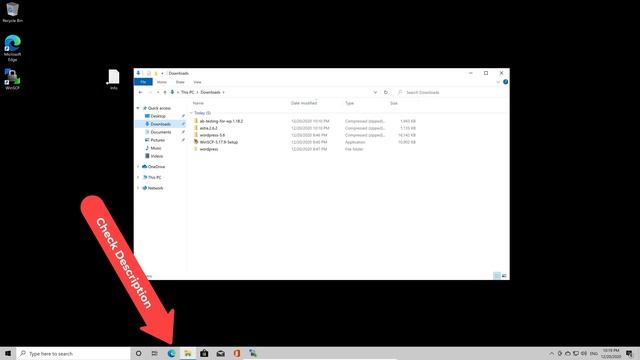Sort files by Size column
Screen dimensions: 640x360
click(x=394, y=103)
